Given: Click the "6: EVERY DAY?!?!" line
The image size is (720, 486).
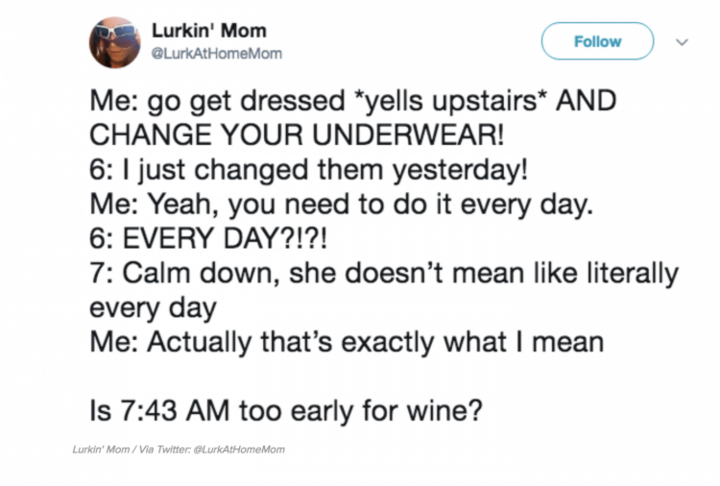Looking at the screenshot, I should point(209,238).
